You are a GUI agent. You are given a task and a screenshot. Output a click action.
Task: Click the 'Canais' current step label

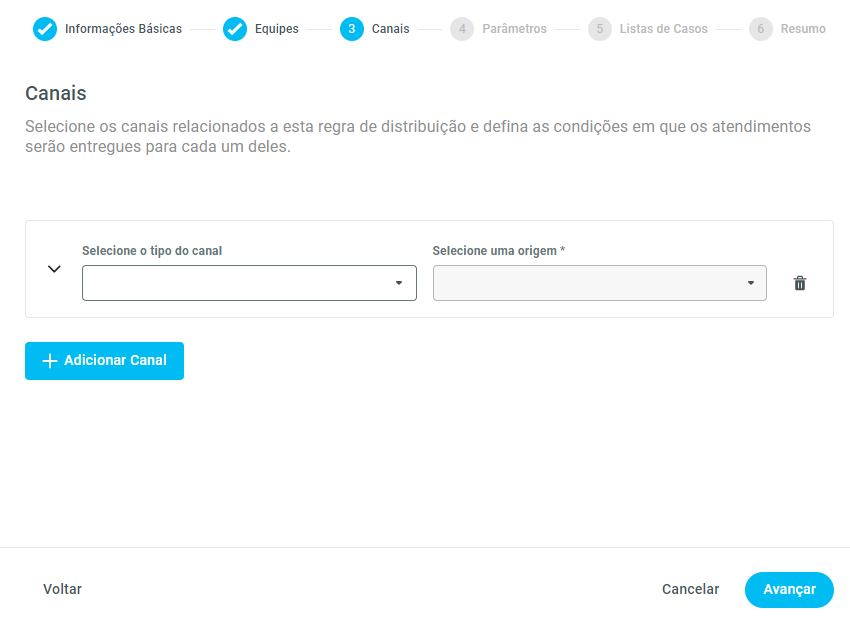coord(390,29)
